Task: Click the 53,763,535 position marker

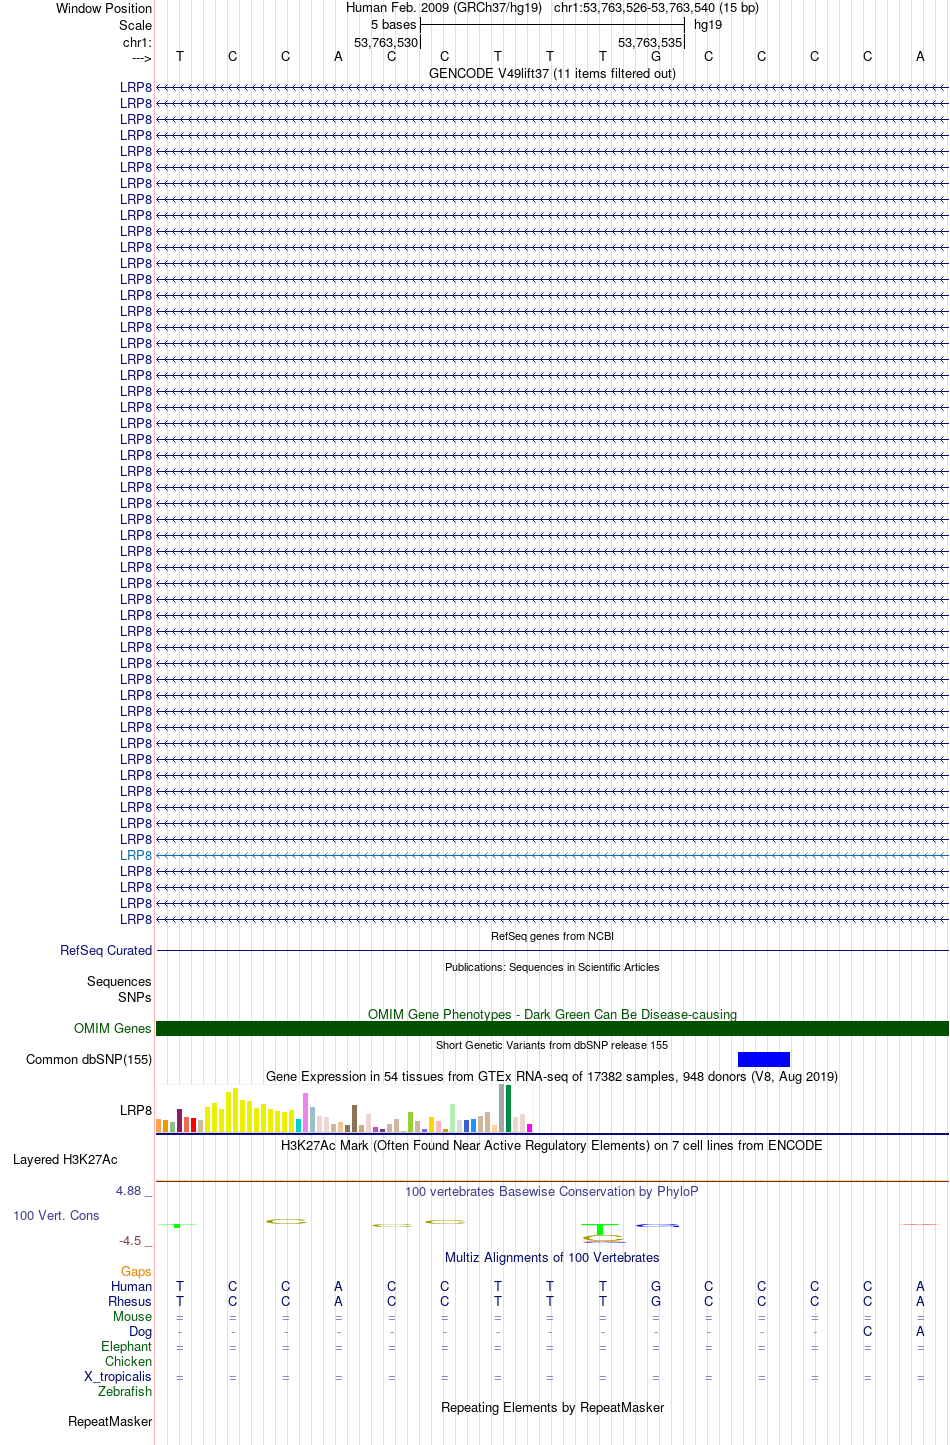Action: tap(650, 42)
